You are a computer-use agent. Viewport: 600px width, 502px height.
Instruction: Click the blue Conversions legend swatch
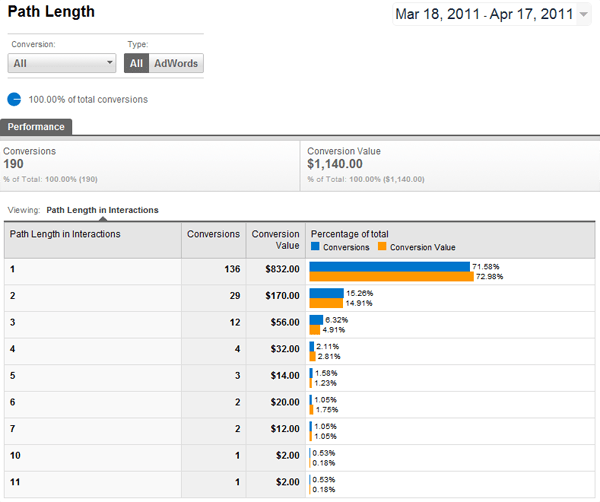click(x=316, y=247)
